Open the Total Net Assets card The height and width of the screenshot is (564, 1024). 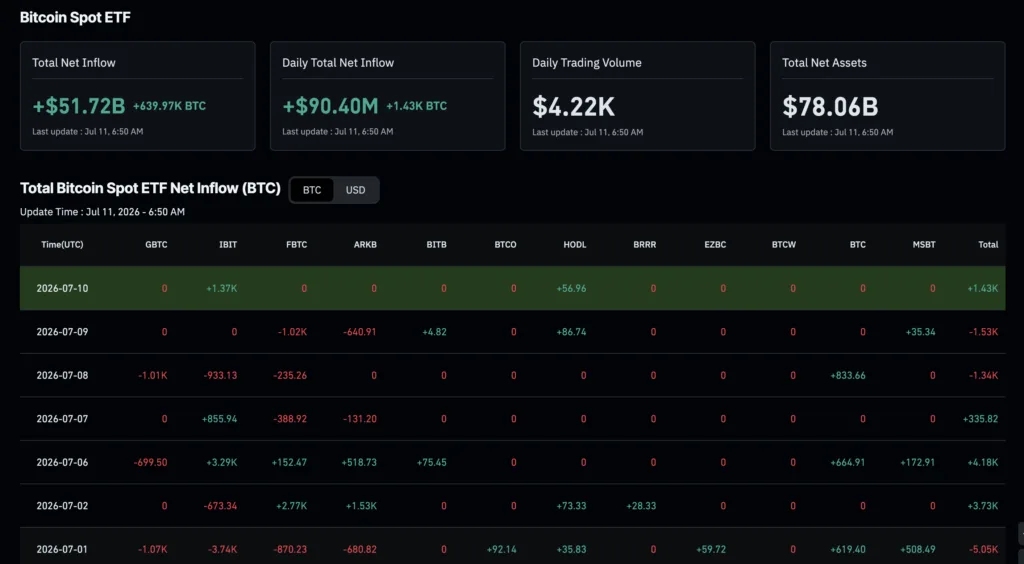(x=888, y=96)
